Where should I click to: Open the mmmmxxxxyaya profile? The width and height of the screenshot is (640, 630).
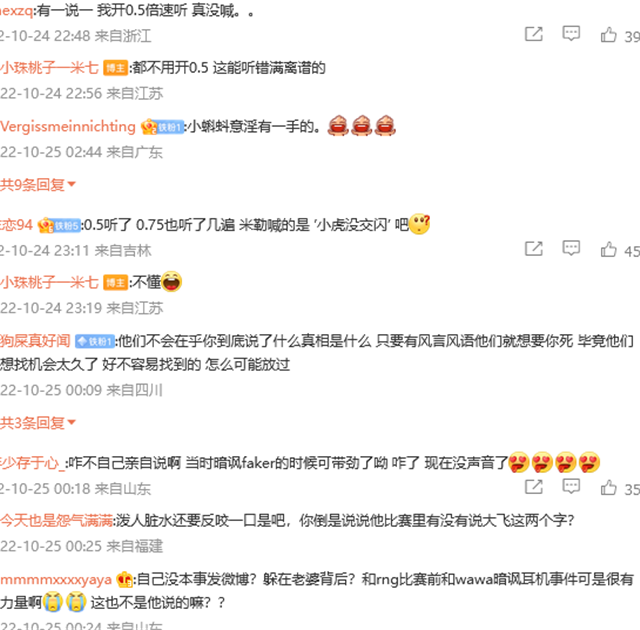pyautogui.click(x=56, y=579)
